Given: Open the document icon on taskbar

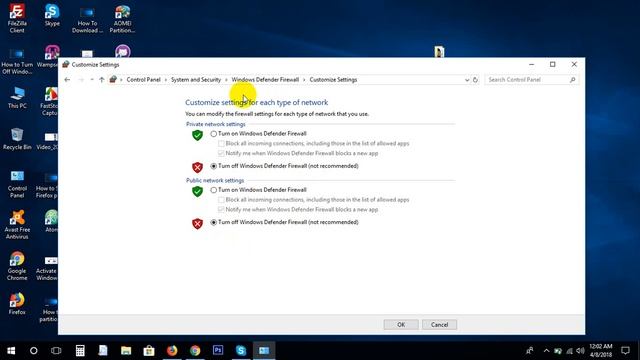Looking at the screenshot, I should click(x=103, y=351).
